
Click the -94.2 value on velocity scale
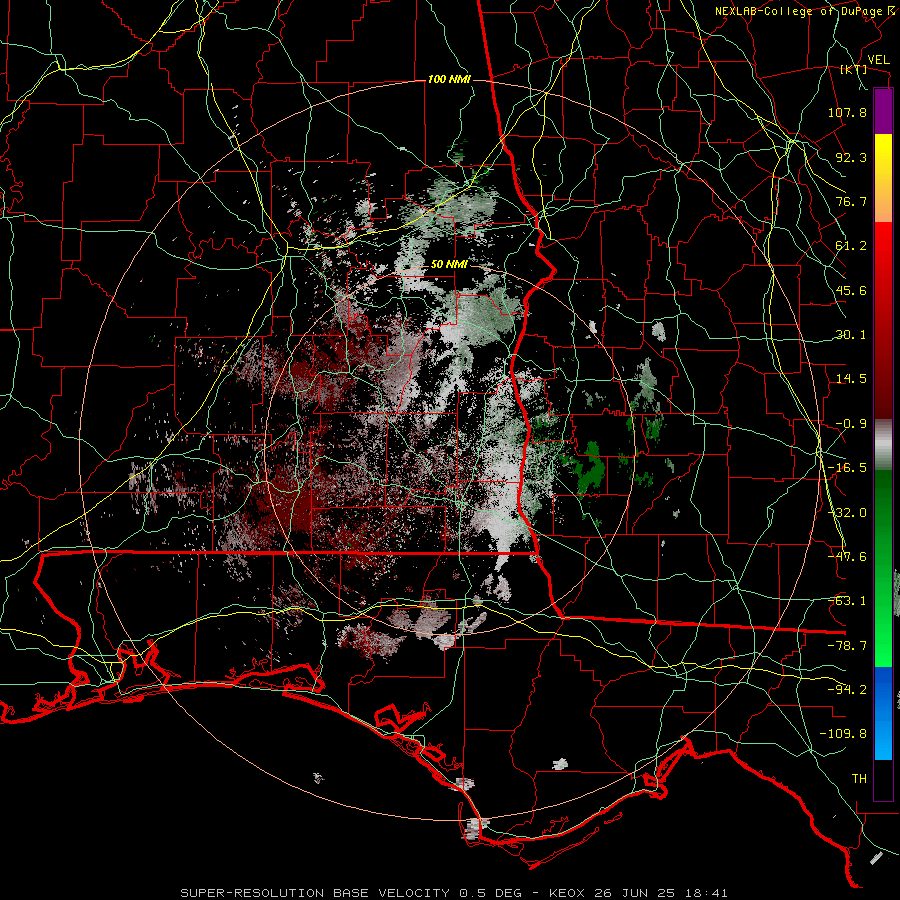click(x=847, y=690)
